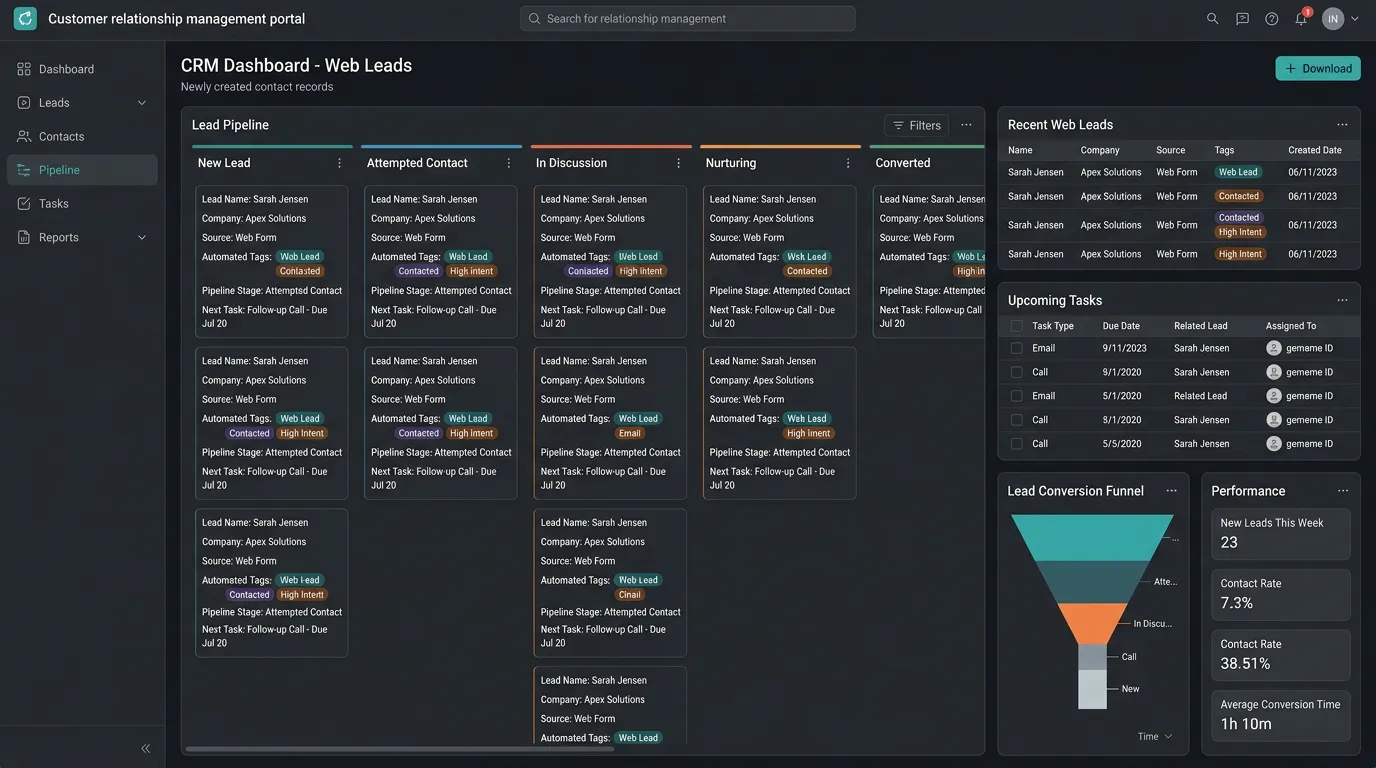Open Lead Pipeline panel more options
1376x768 pixels.
click(x=966, y=125)
